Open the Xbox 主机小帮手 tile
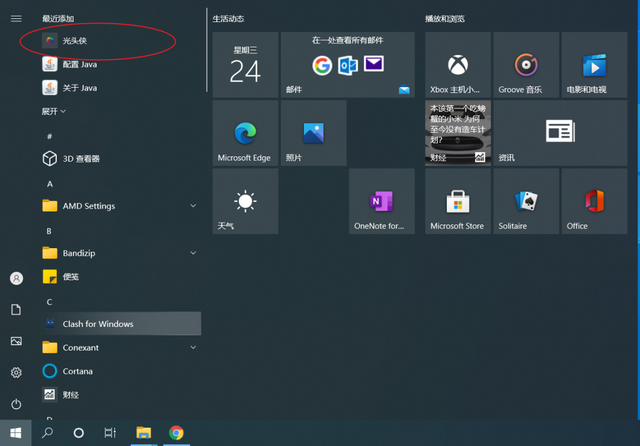The image size is (640, 446). pyautogui.click(x=458, y=65)
